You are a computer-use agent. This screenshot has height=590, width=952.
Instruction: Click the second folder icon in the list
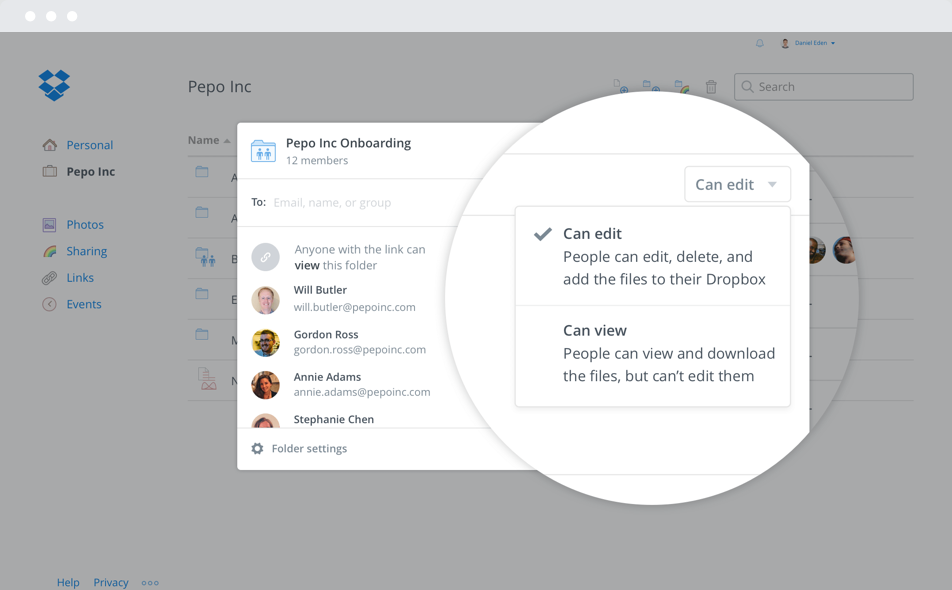coord(202,212)
